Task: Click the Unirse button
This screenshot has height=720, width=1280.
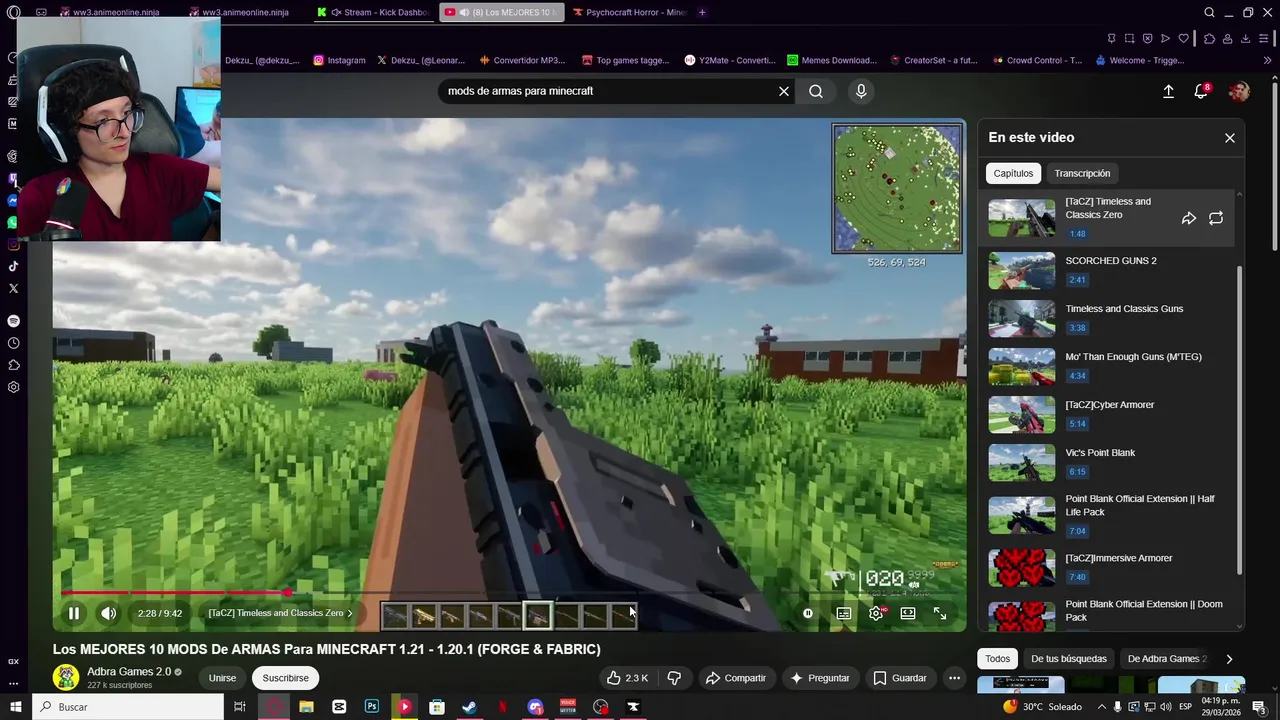Action: tap(222, 678)
